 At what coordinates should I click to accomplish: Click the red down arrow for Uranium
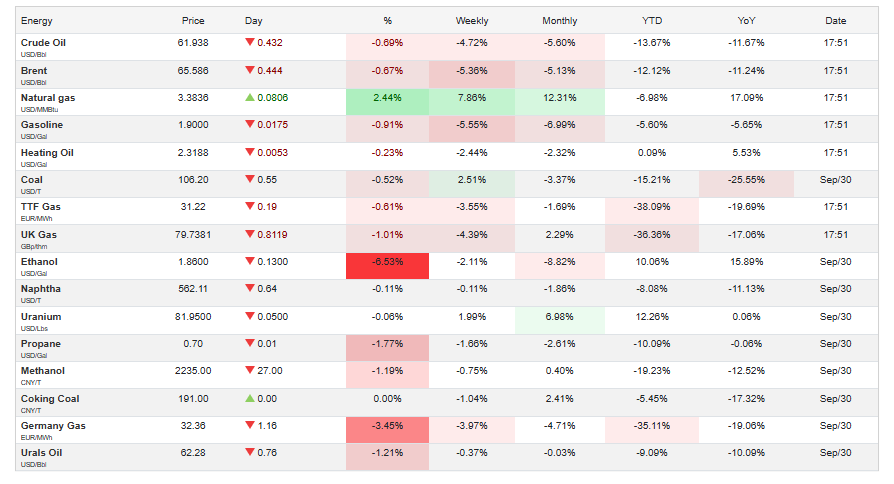pos(249,317)
